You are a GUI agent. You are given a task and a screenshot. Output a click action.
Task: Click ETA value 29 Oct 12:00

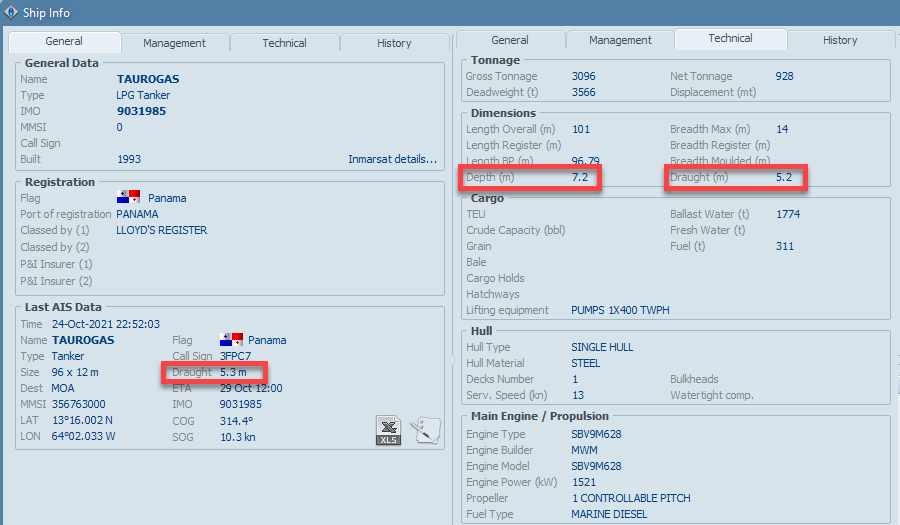click(x=251, y=388)
